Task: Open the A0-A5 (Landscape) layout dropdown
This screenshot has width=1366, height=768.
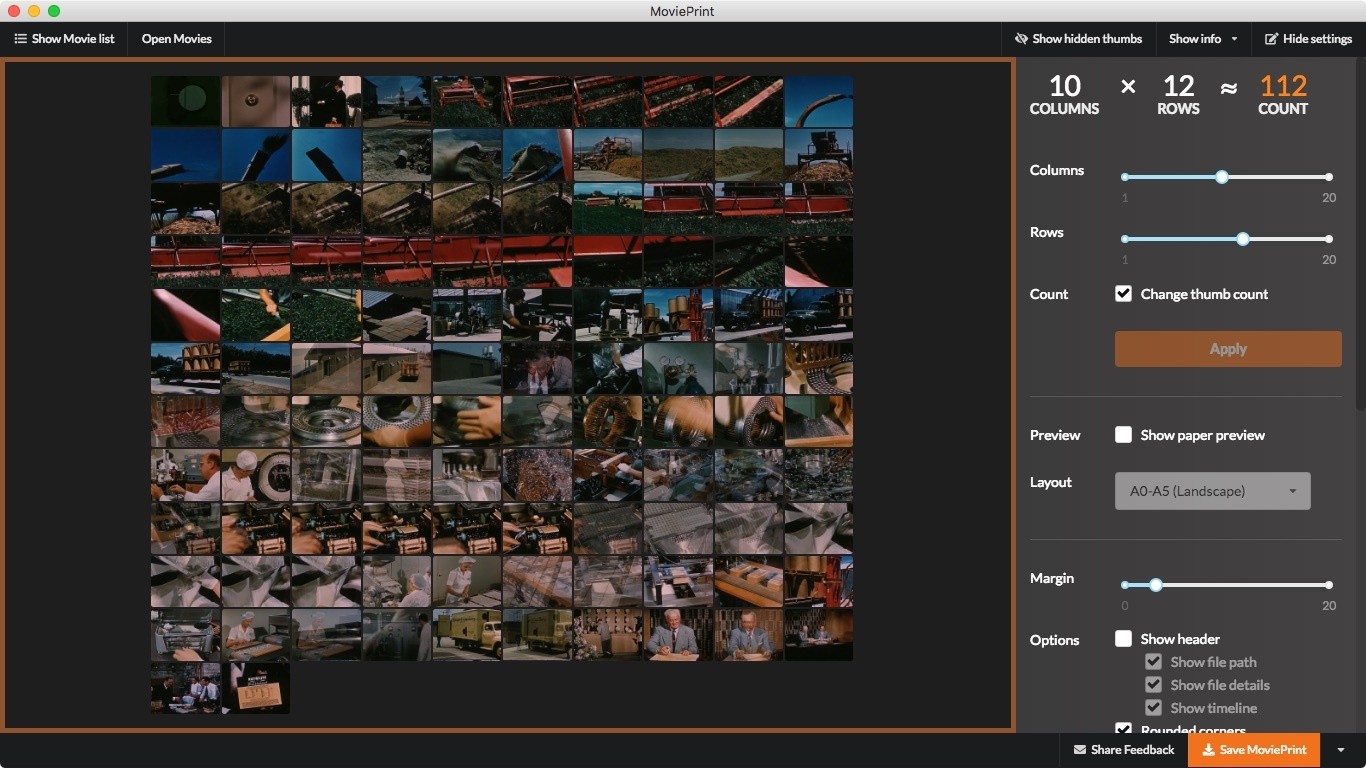Action: pyautogui.click(x=1212, y=491)
